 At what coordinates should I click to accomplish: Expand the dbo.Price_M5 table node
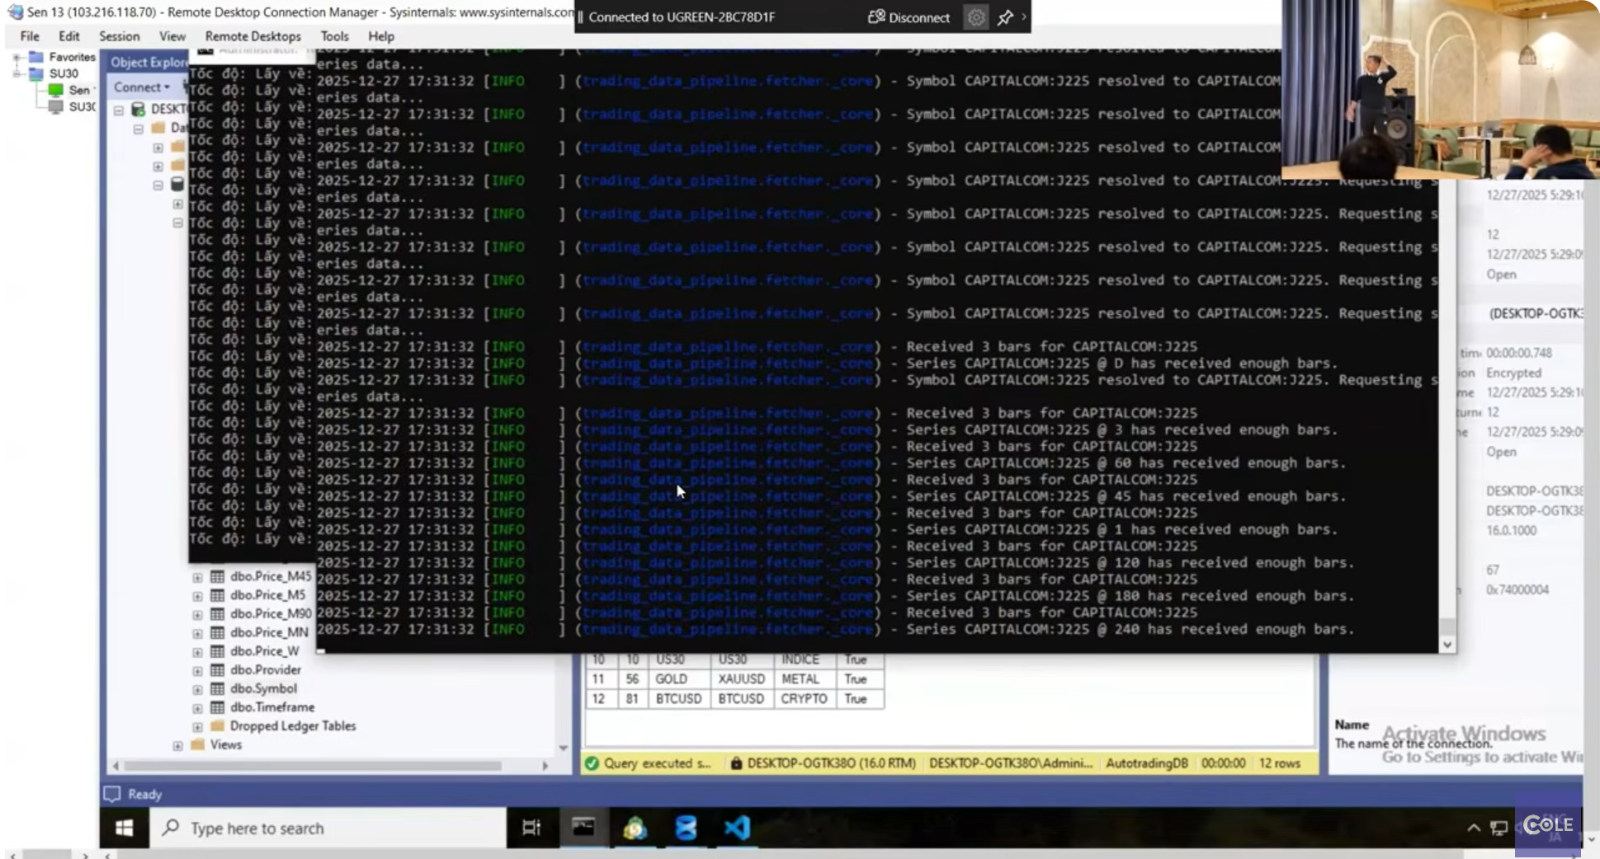tap(198, 596)
